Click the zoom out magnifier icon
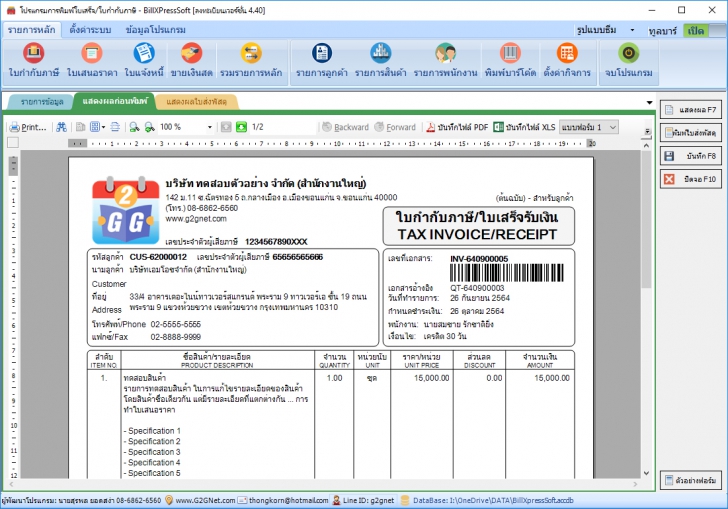 tap(134, 127)
